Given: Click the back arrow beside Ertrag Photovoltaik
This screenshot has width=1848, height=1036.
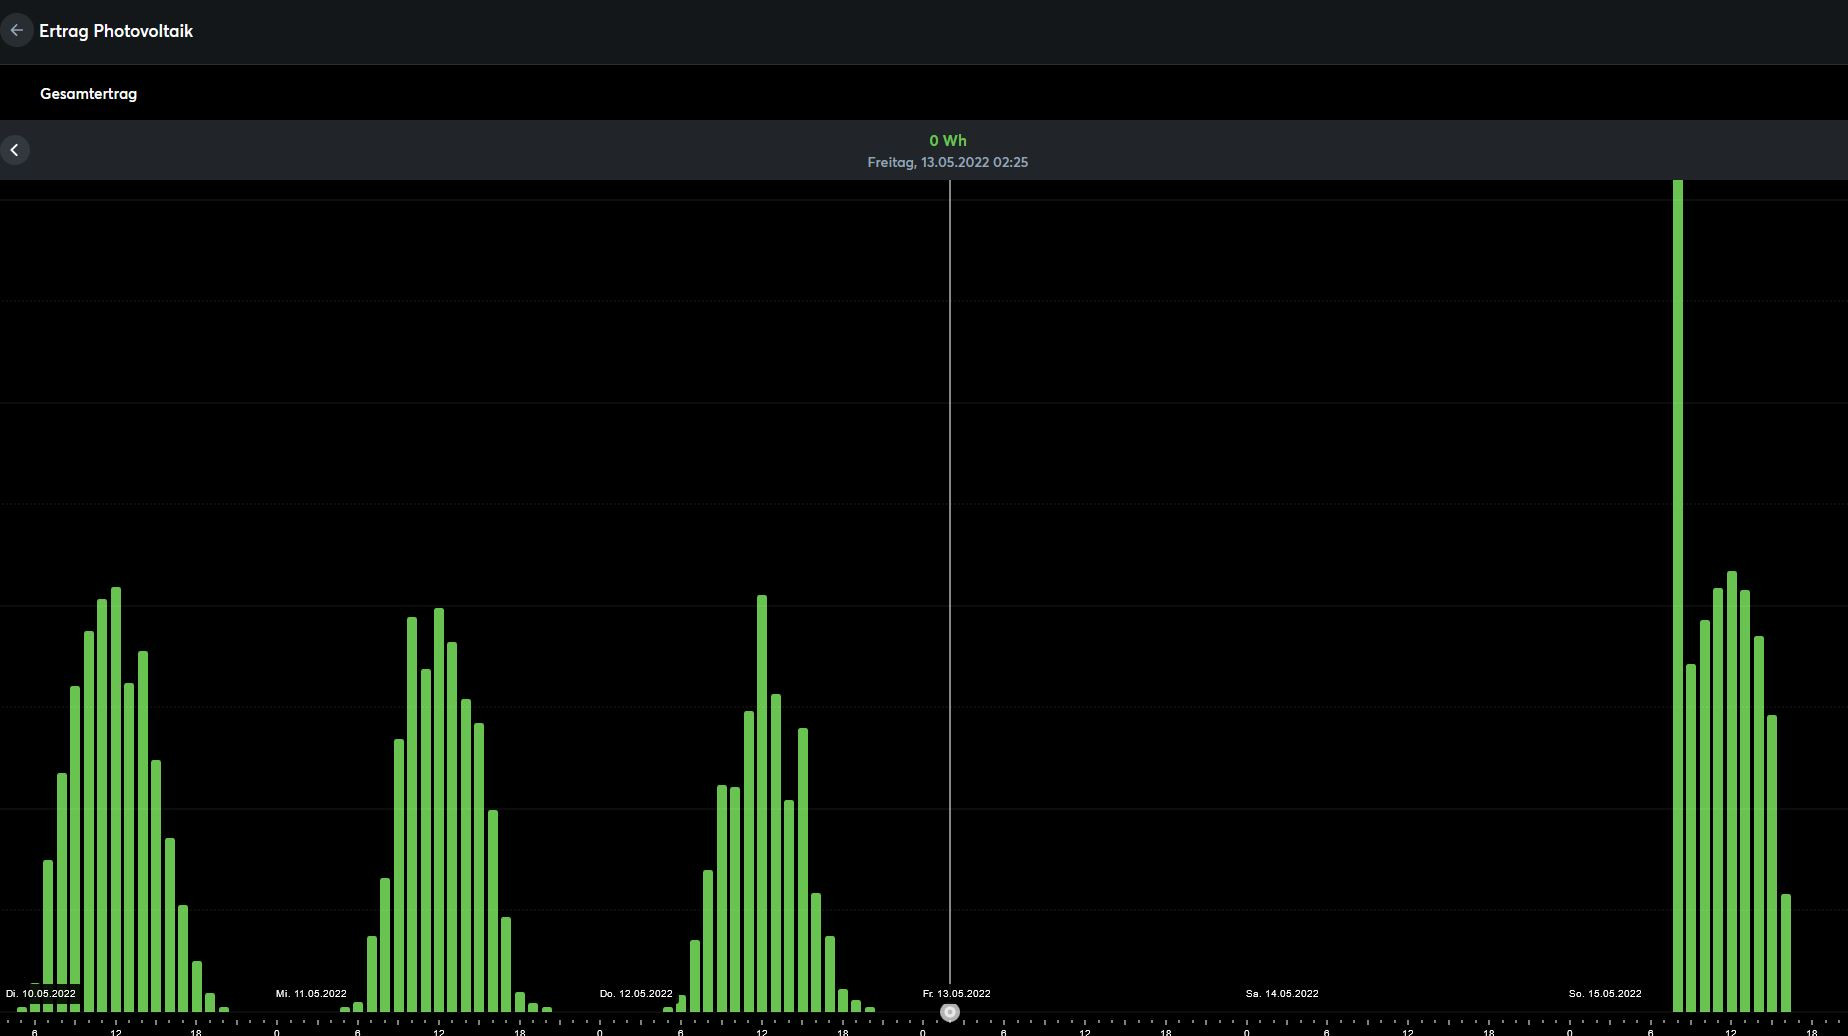Looking at the screenshot, I should click(x=16, y=31).
